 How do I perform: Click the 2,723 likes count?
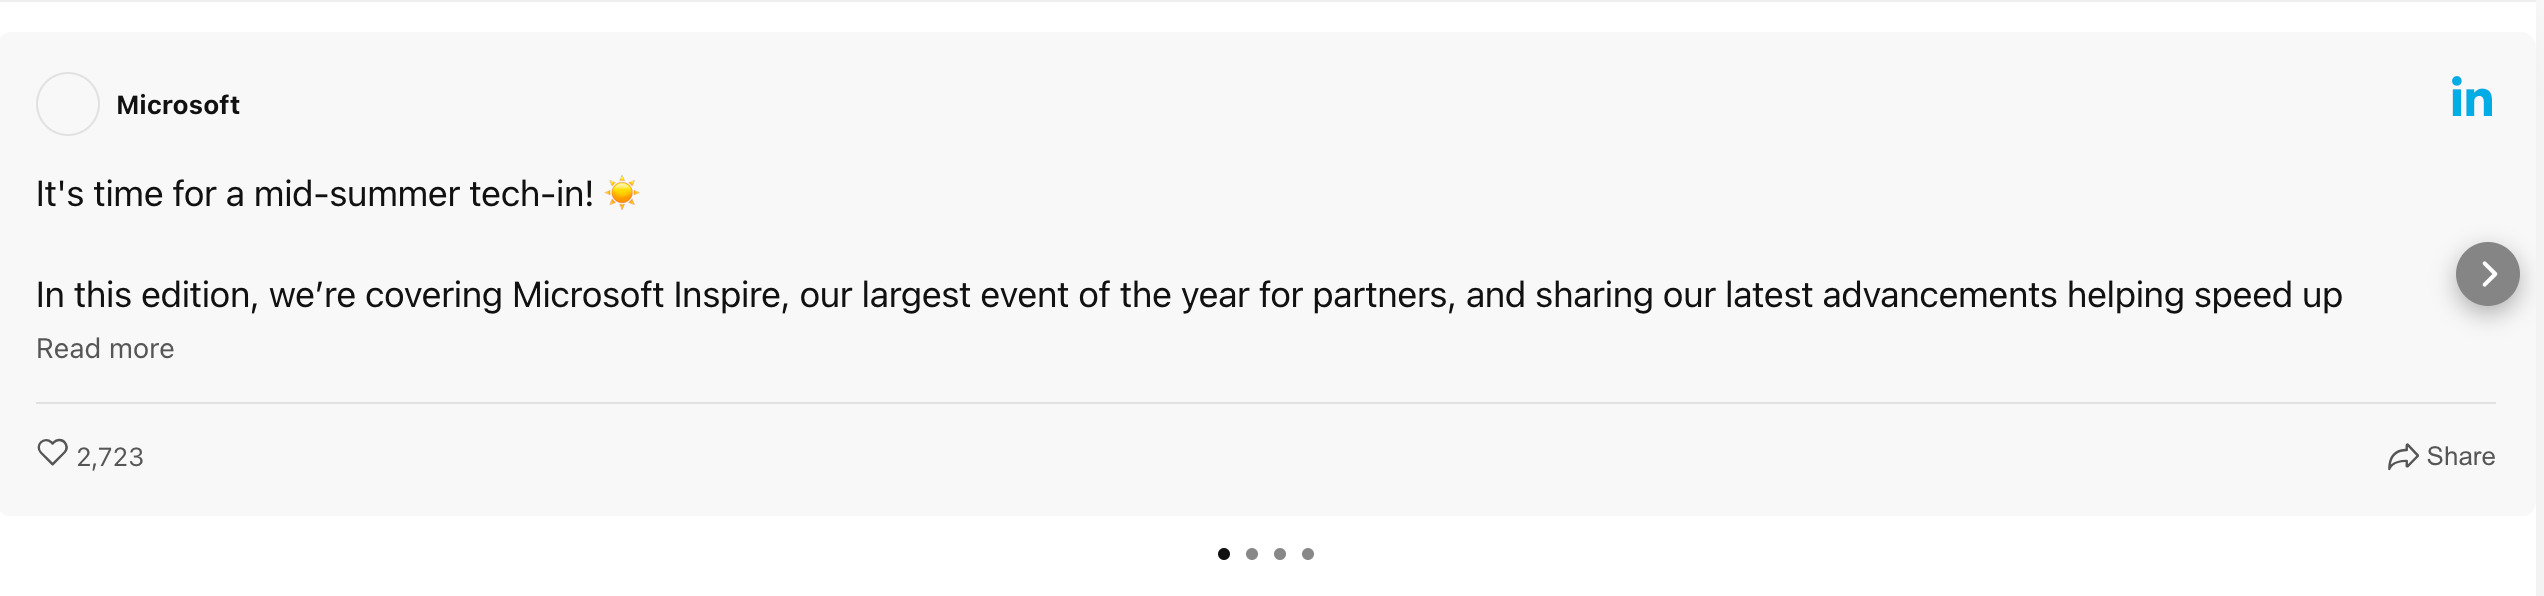[x=108, y=457]
